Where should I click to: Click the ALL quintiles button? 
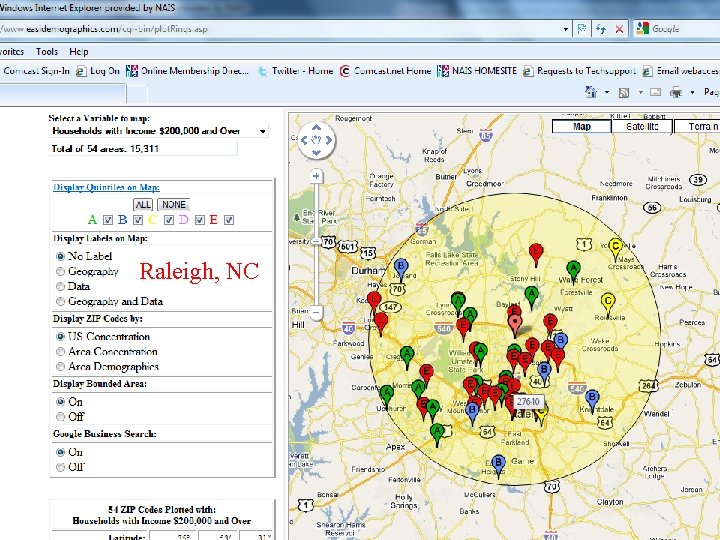[x=143, y=204]
